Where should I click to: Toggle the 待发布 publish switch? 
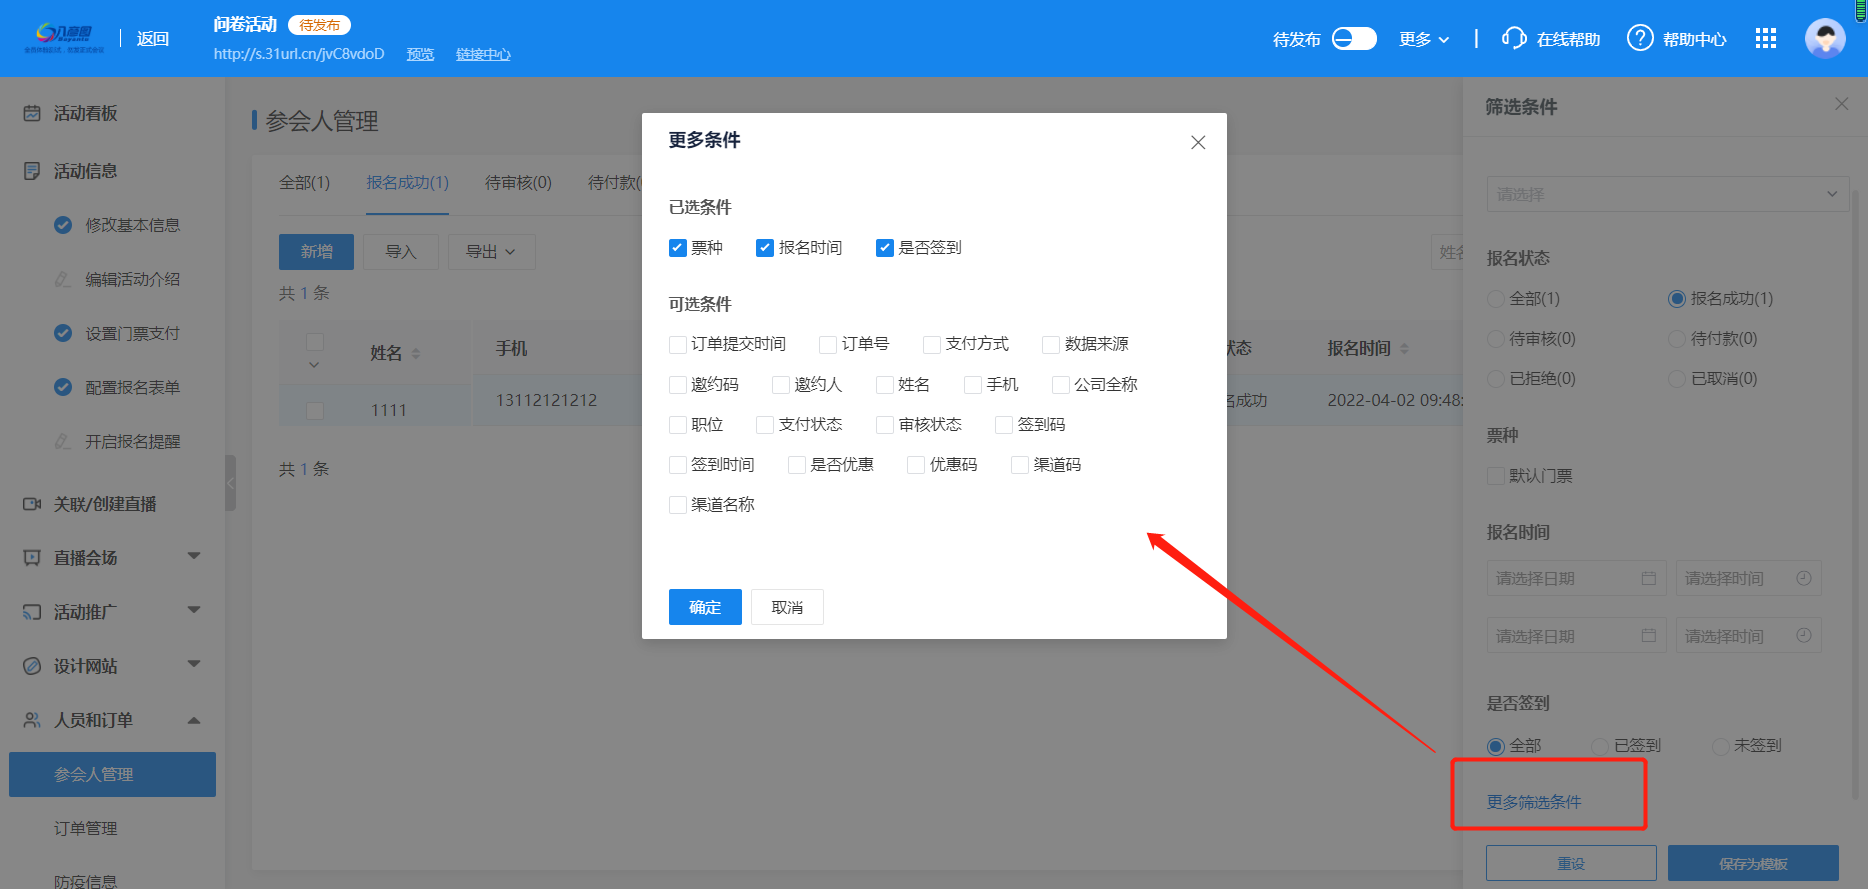point(1354,38)
